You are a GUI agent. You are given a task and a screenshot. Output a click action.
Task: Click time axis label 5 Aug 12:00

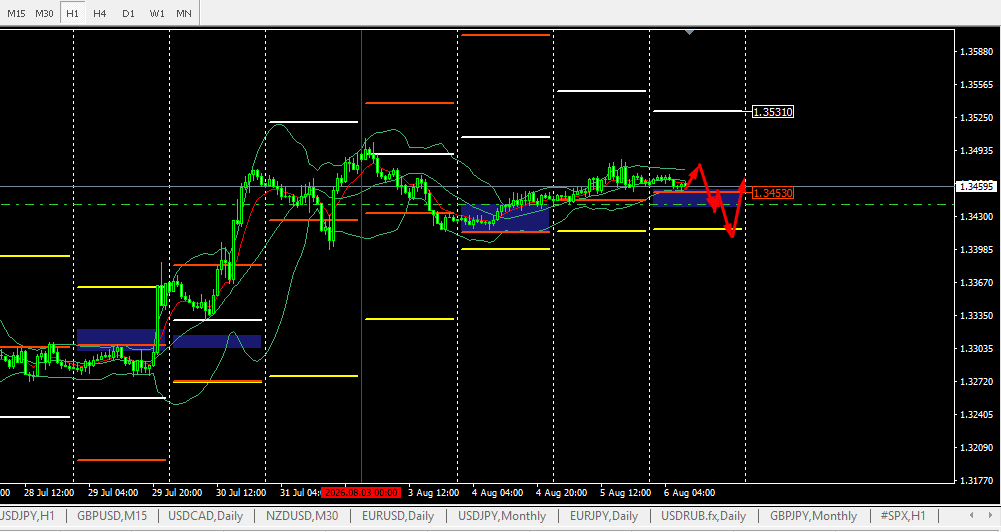(626, 492)
